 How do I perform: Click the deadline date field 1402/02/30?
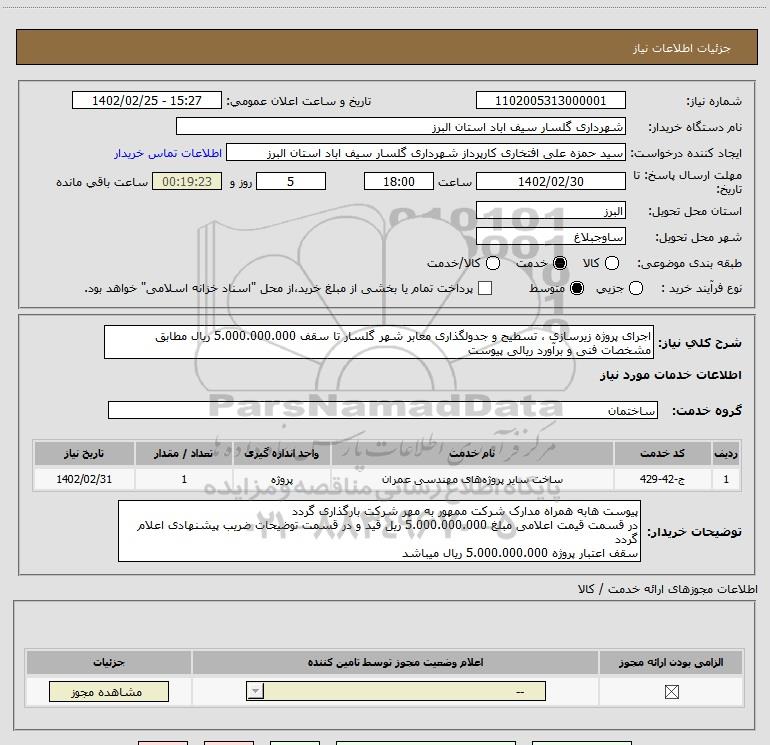[x=550, y=181]
